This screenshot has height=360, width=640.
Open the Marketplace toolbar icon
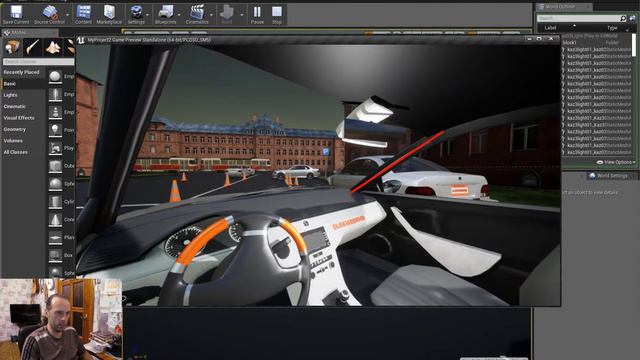pyautogui.click(x=109, y=14)
